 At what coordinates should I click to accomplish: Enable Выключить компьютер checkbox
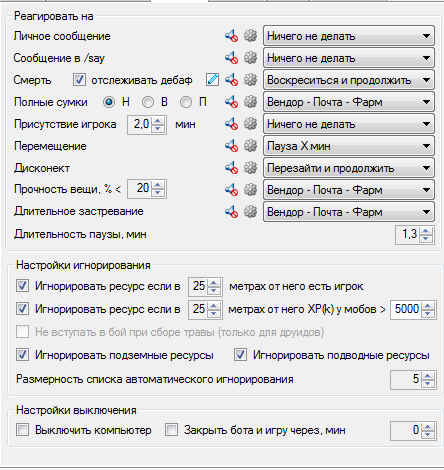[x=22, y=430]
